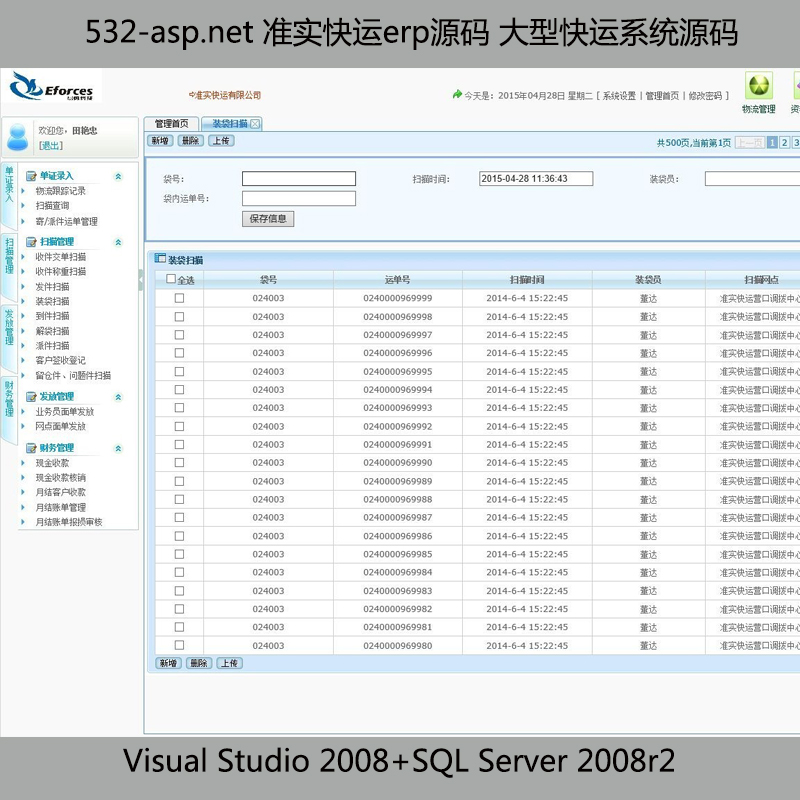The width and height of the screenshot is (800, 800).
Task: Check row with waybill 0240000969995
Action: [x=179, y=371]
